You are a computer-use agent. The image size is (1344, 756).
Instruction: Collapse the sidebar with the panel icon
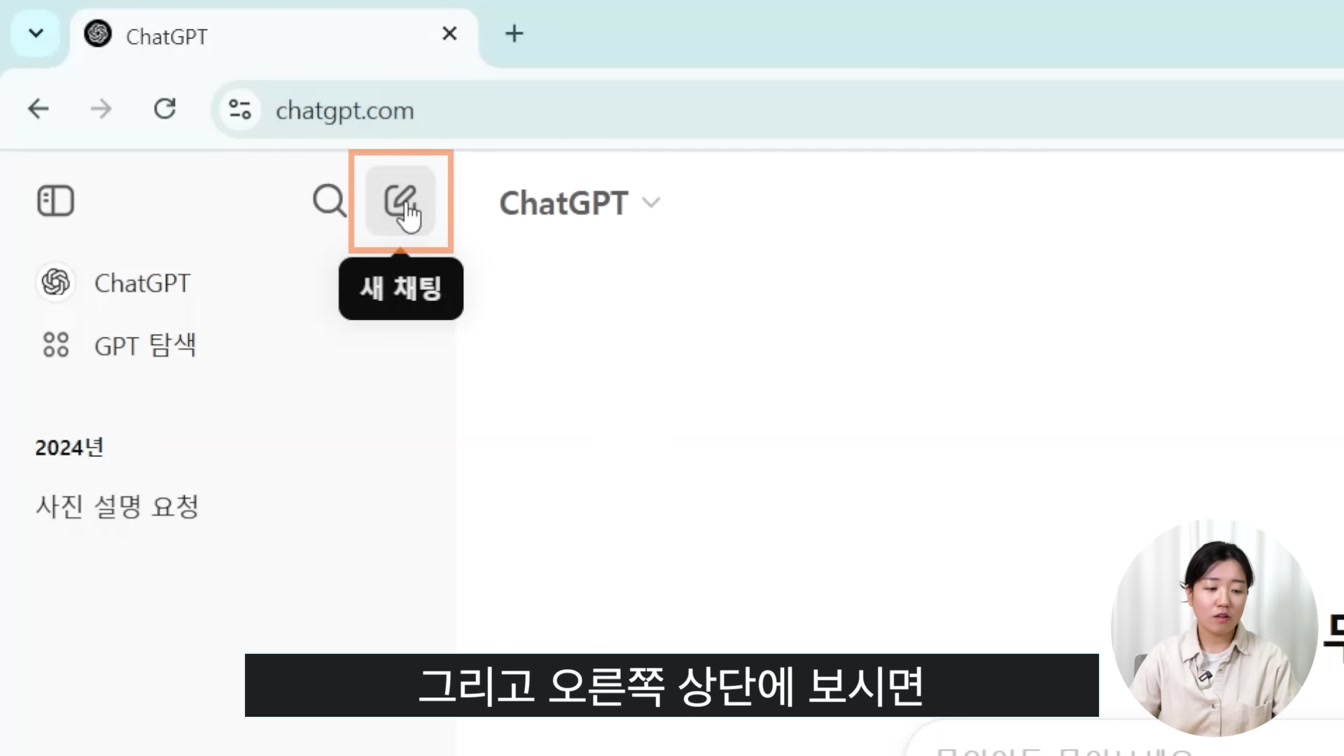pos(56,201)
